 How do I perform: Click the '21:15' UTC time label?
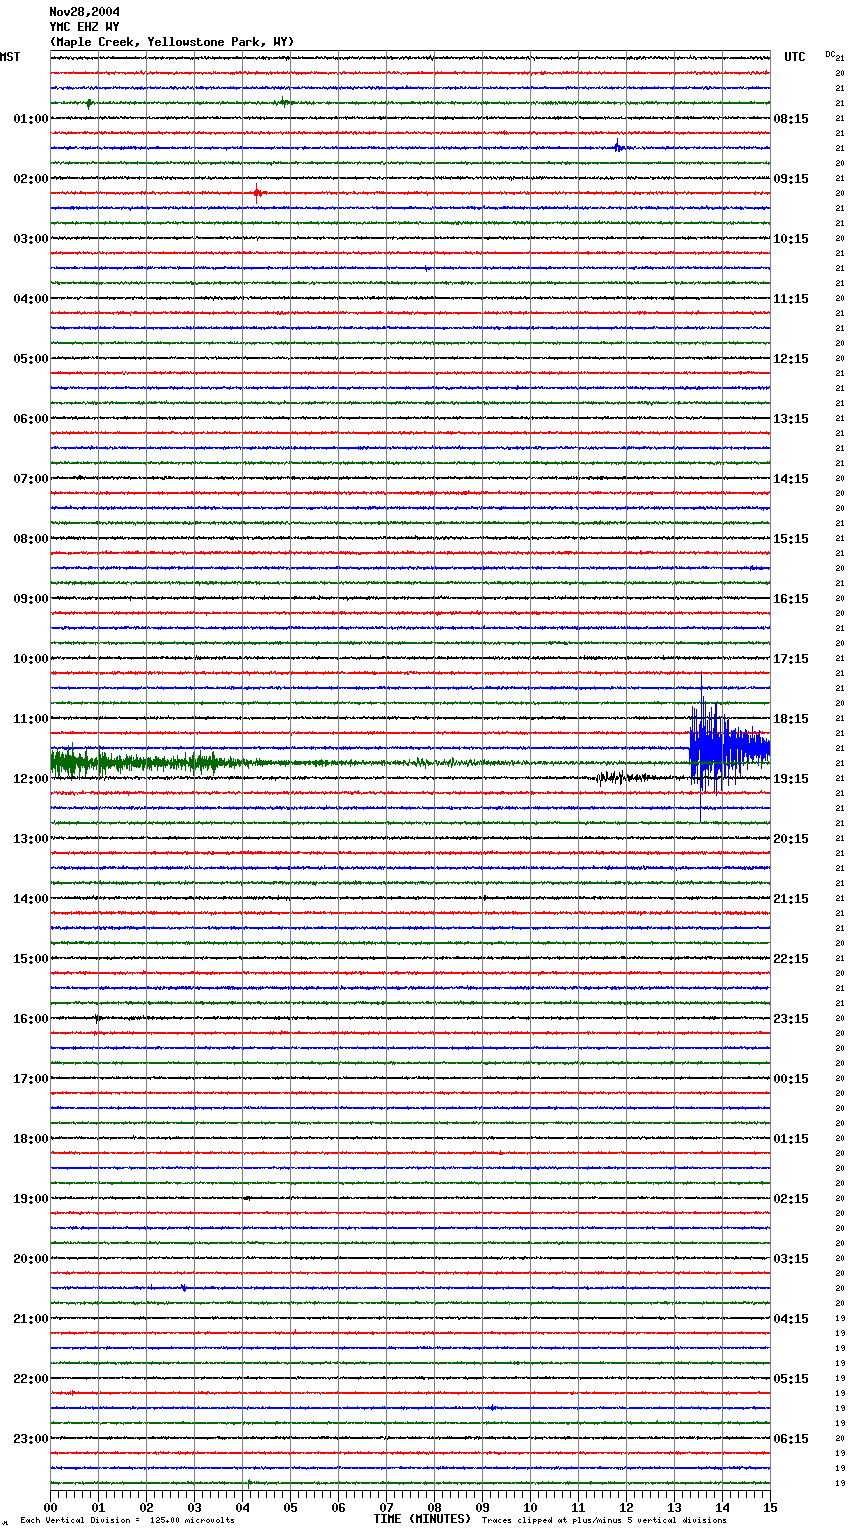click(x=791, y=899)
